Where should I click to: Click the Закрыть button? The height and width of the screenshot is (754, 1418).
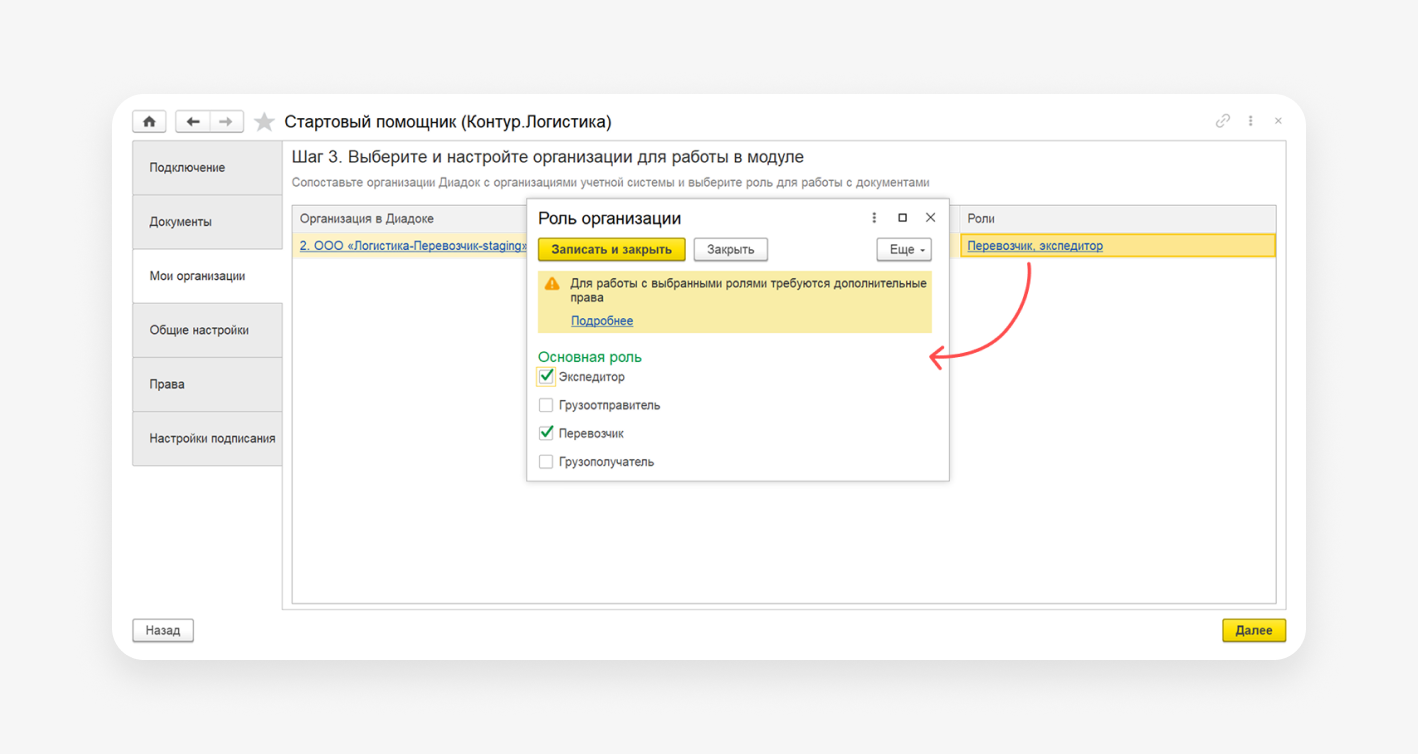coord(731,249)
